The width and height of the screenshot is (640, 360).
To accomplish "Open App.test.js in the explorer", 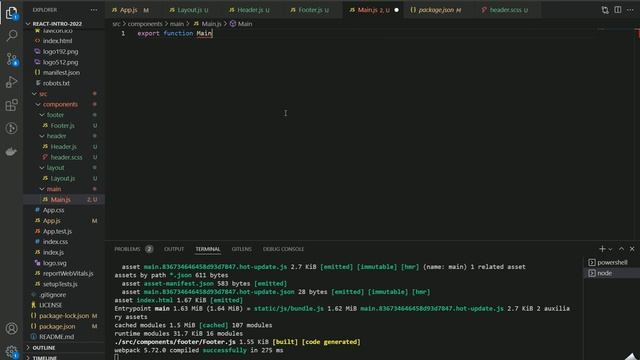I will [x=57, y=231].
